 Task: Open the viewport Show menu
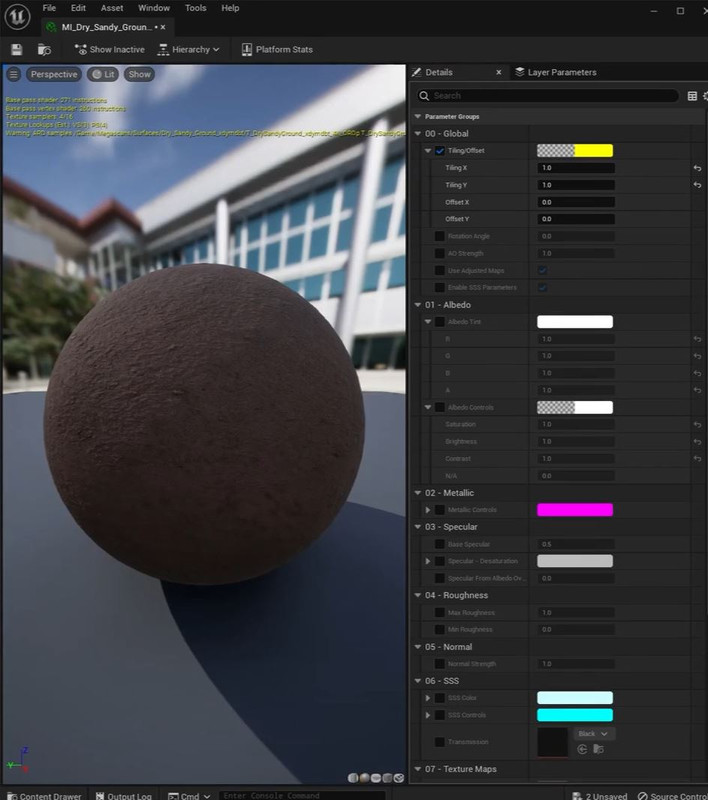[139, 74]
